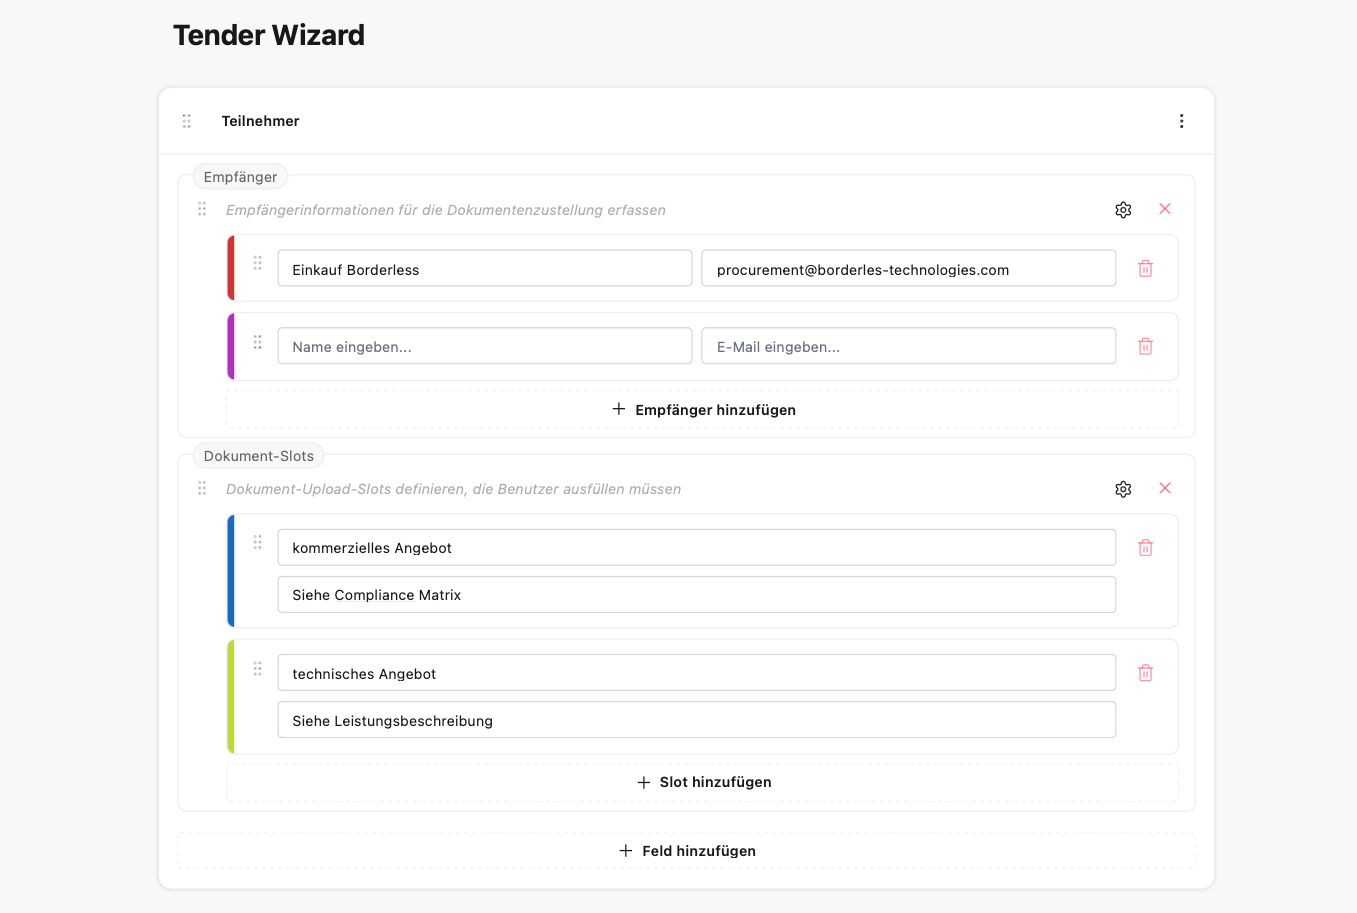Delete the technisches Angebot slot
Image resolution: width=1357 pixels, height=913 pixels.
pos(1146,673)
